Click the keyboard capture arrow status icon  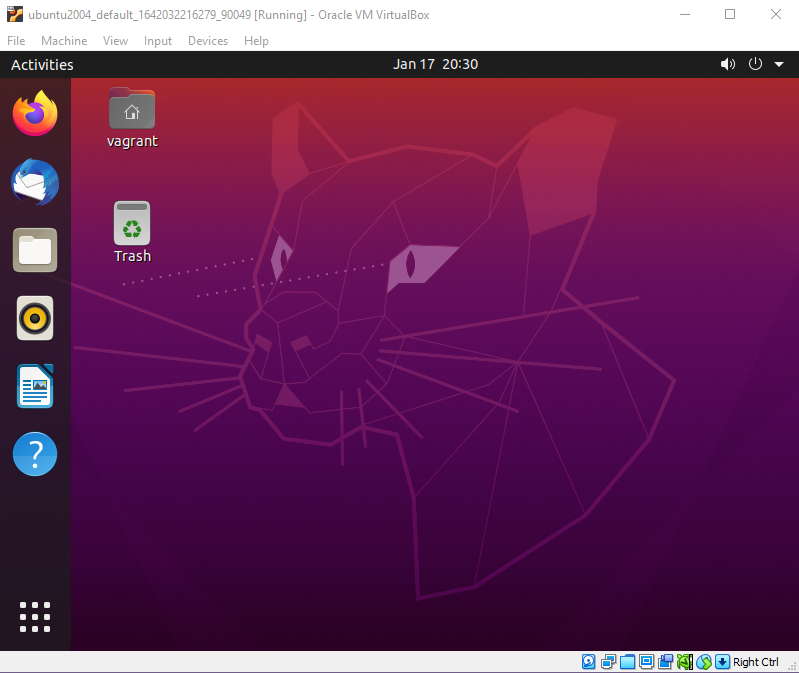722,662
